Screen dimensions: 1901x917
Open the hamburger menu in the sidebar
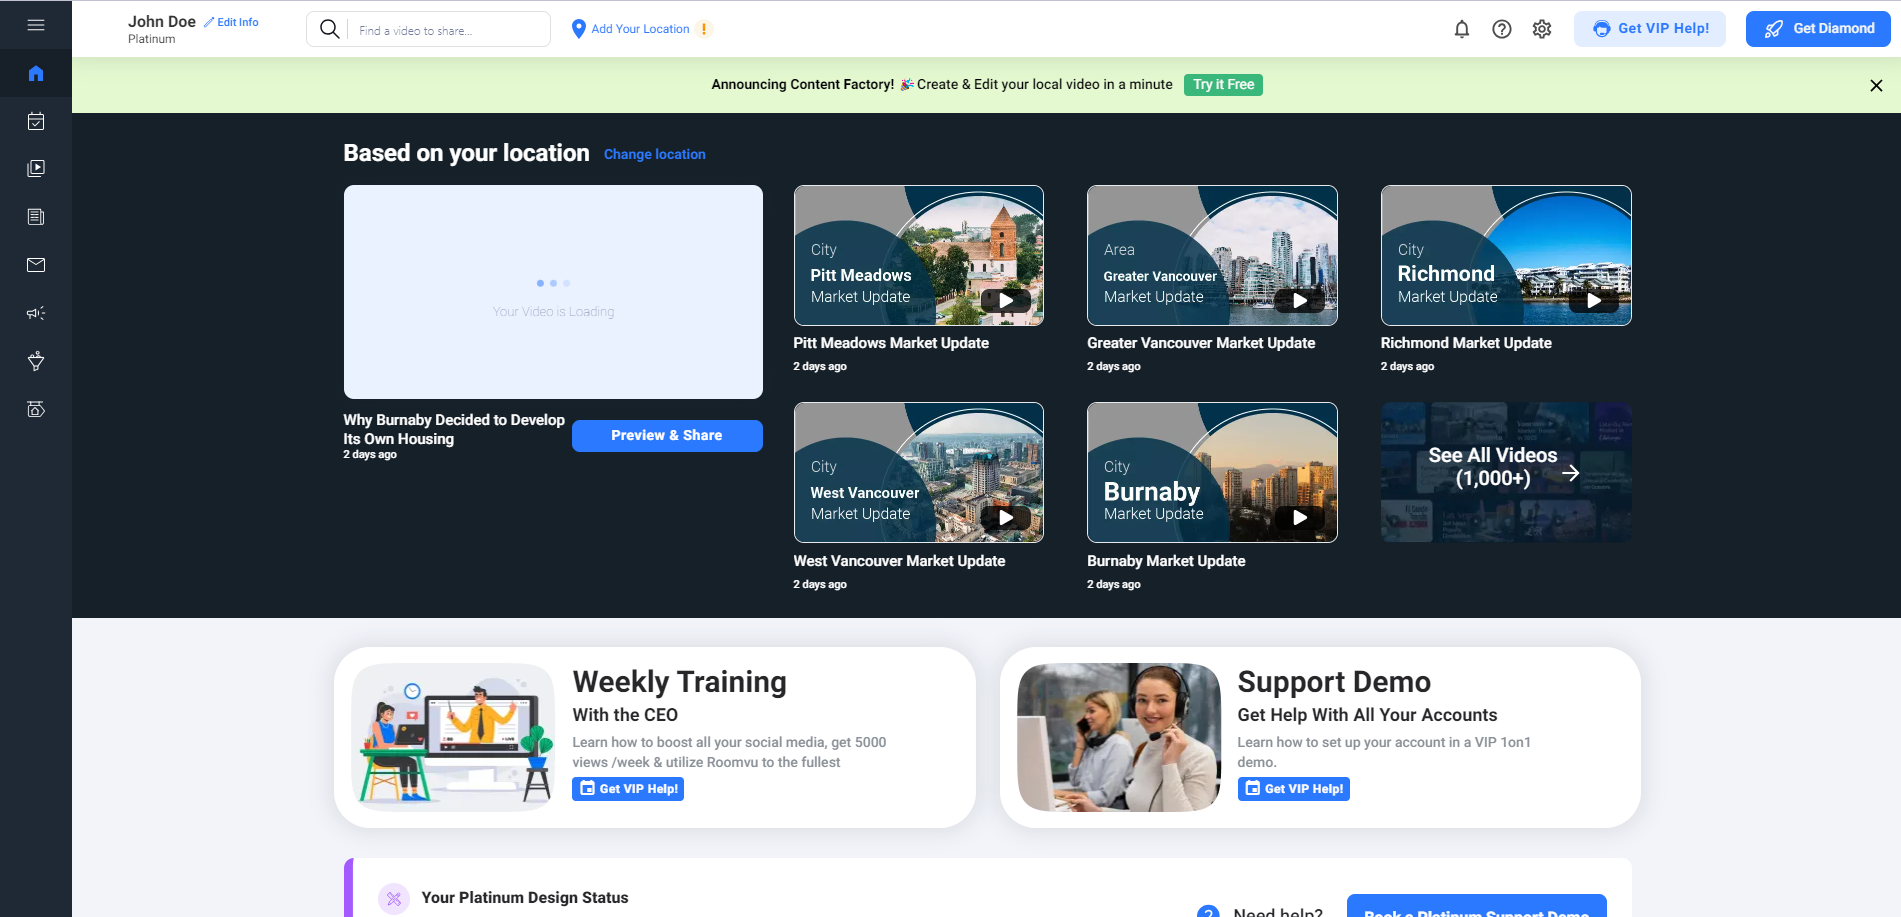(x=36, y=25)
